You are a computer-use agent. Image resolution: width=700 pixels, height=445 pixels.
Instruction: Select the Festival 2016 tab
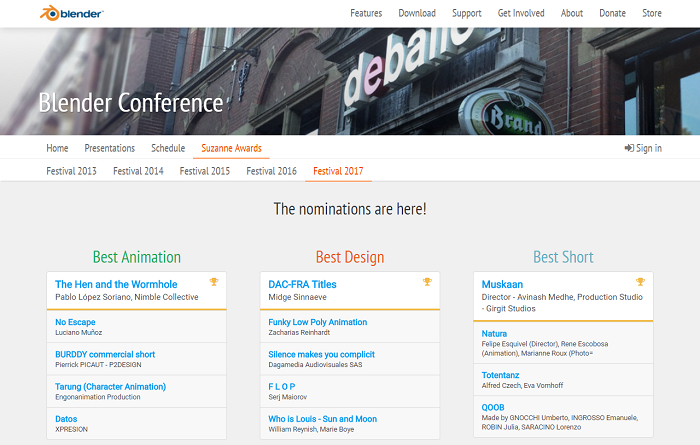point(271,171)
